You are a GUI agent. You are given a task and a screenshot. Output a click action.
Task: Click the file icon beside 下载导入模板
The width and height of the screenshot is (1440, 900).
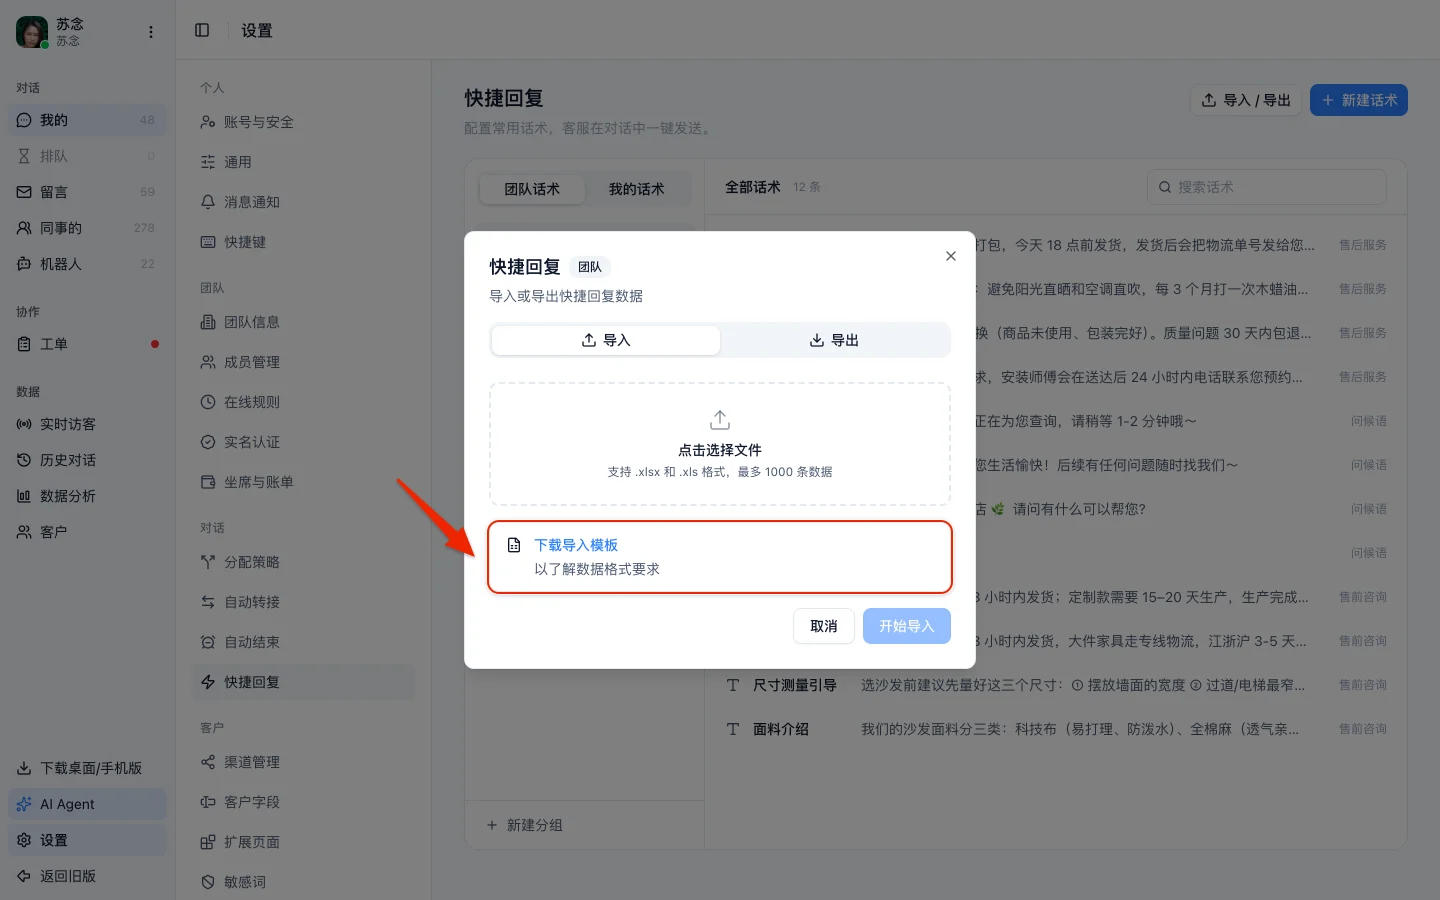coord(514,545)
